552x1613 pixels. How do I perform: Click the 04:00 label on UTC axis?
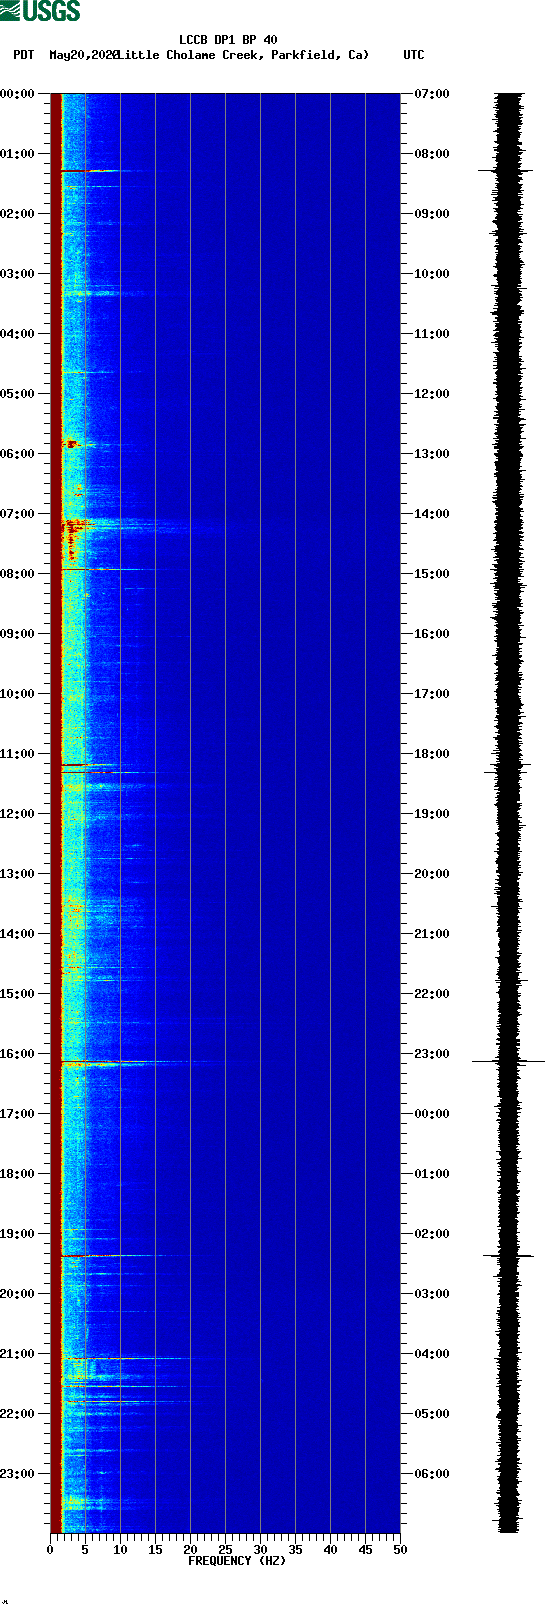[432, 1354]
